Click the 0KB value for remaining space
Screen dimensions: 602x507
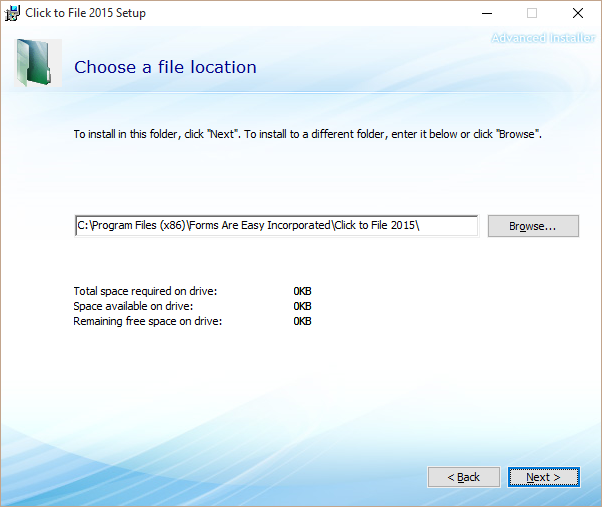coord(302,321)
